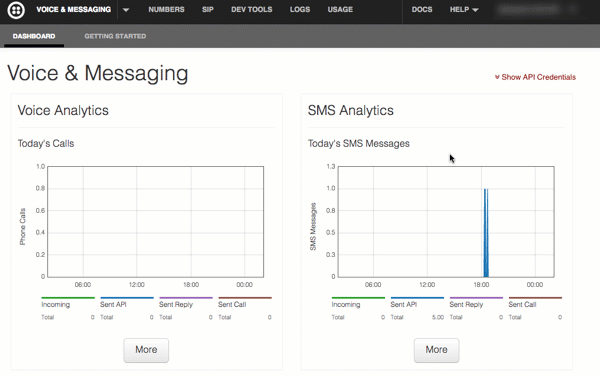The image size is (600, 376).
Task: Click the Today's Calls label
Action: [x=46, y=143]
